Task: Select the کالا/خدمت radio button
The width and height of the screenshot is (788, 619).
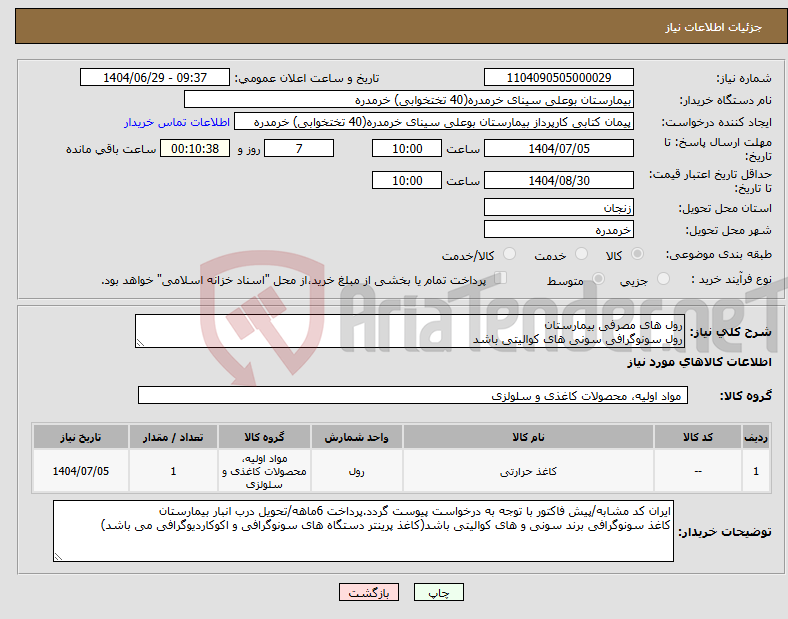Action: click(x=509, y=254)
